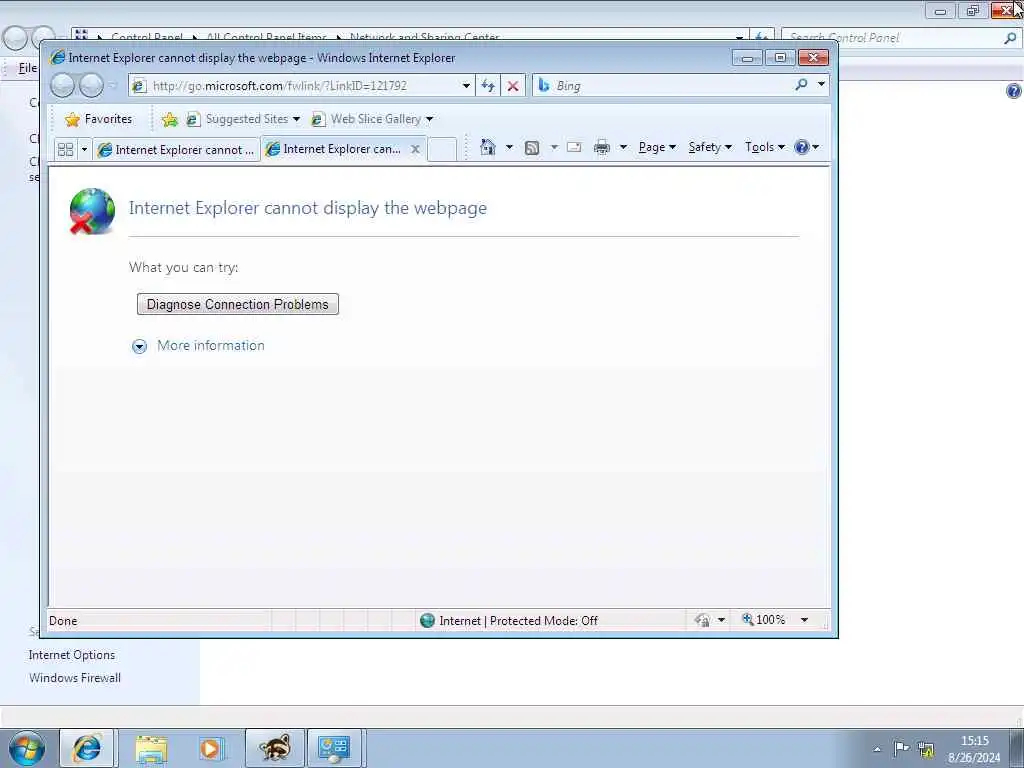Expand search provider dropdown arrow
The height and width of the screenshot is (768, 1024).
pyautogui.click(x=821, y=84)
